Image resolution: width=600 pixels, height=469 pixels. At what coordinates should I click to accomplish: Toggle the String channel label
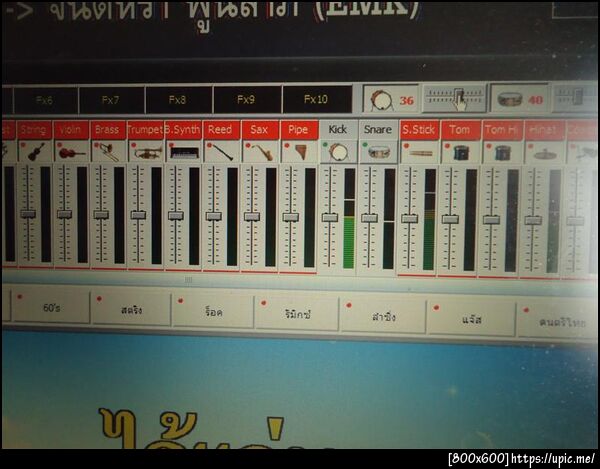click(x=34, y=130)
